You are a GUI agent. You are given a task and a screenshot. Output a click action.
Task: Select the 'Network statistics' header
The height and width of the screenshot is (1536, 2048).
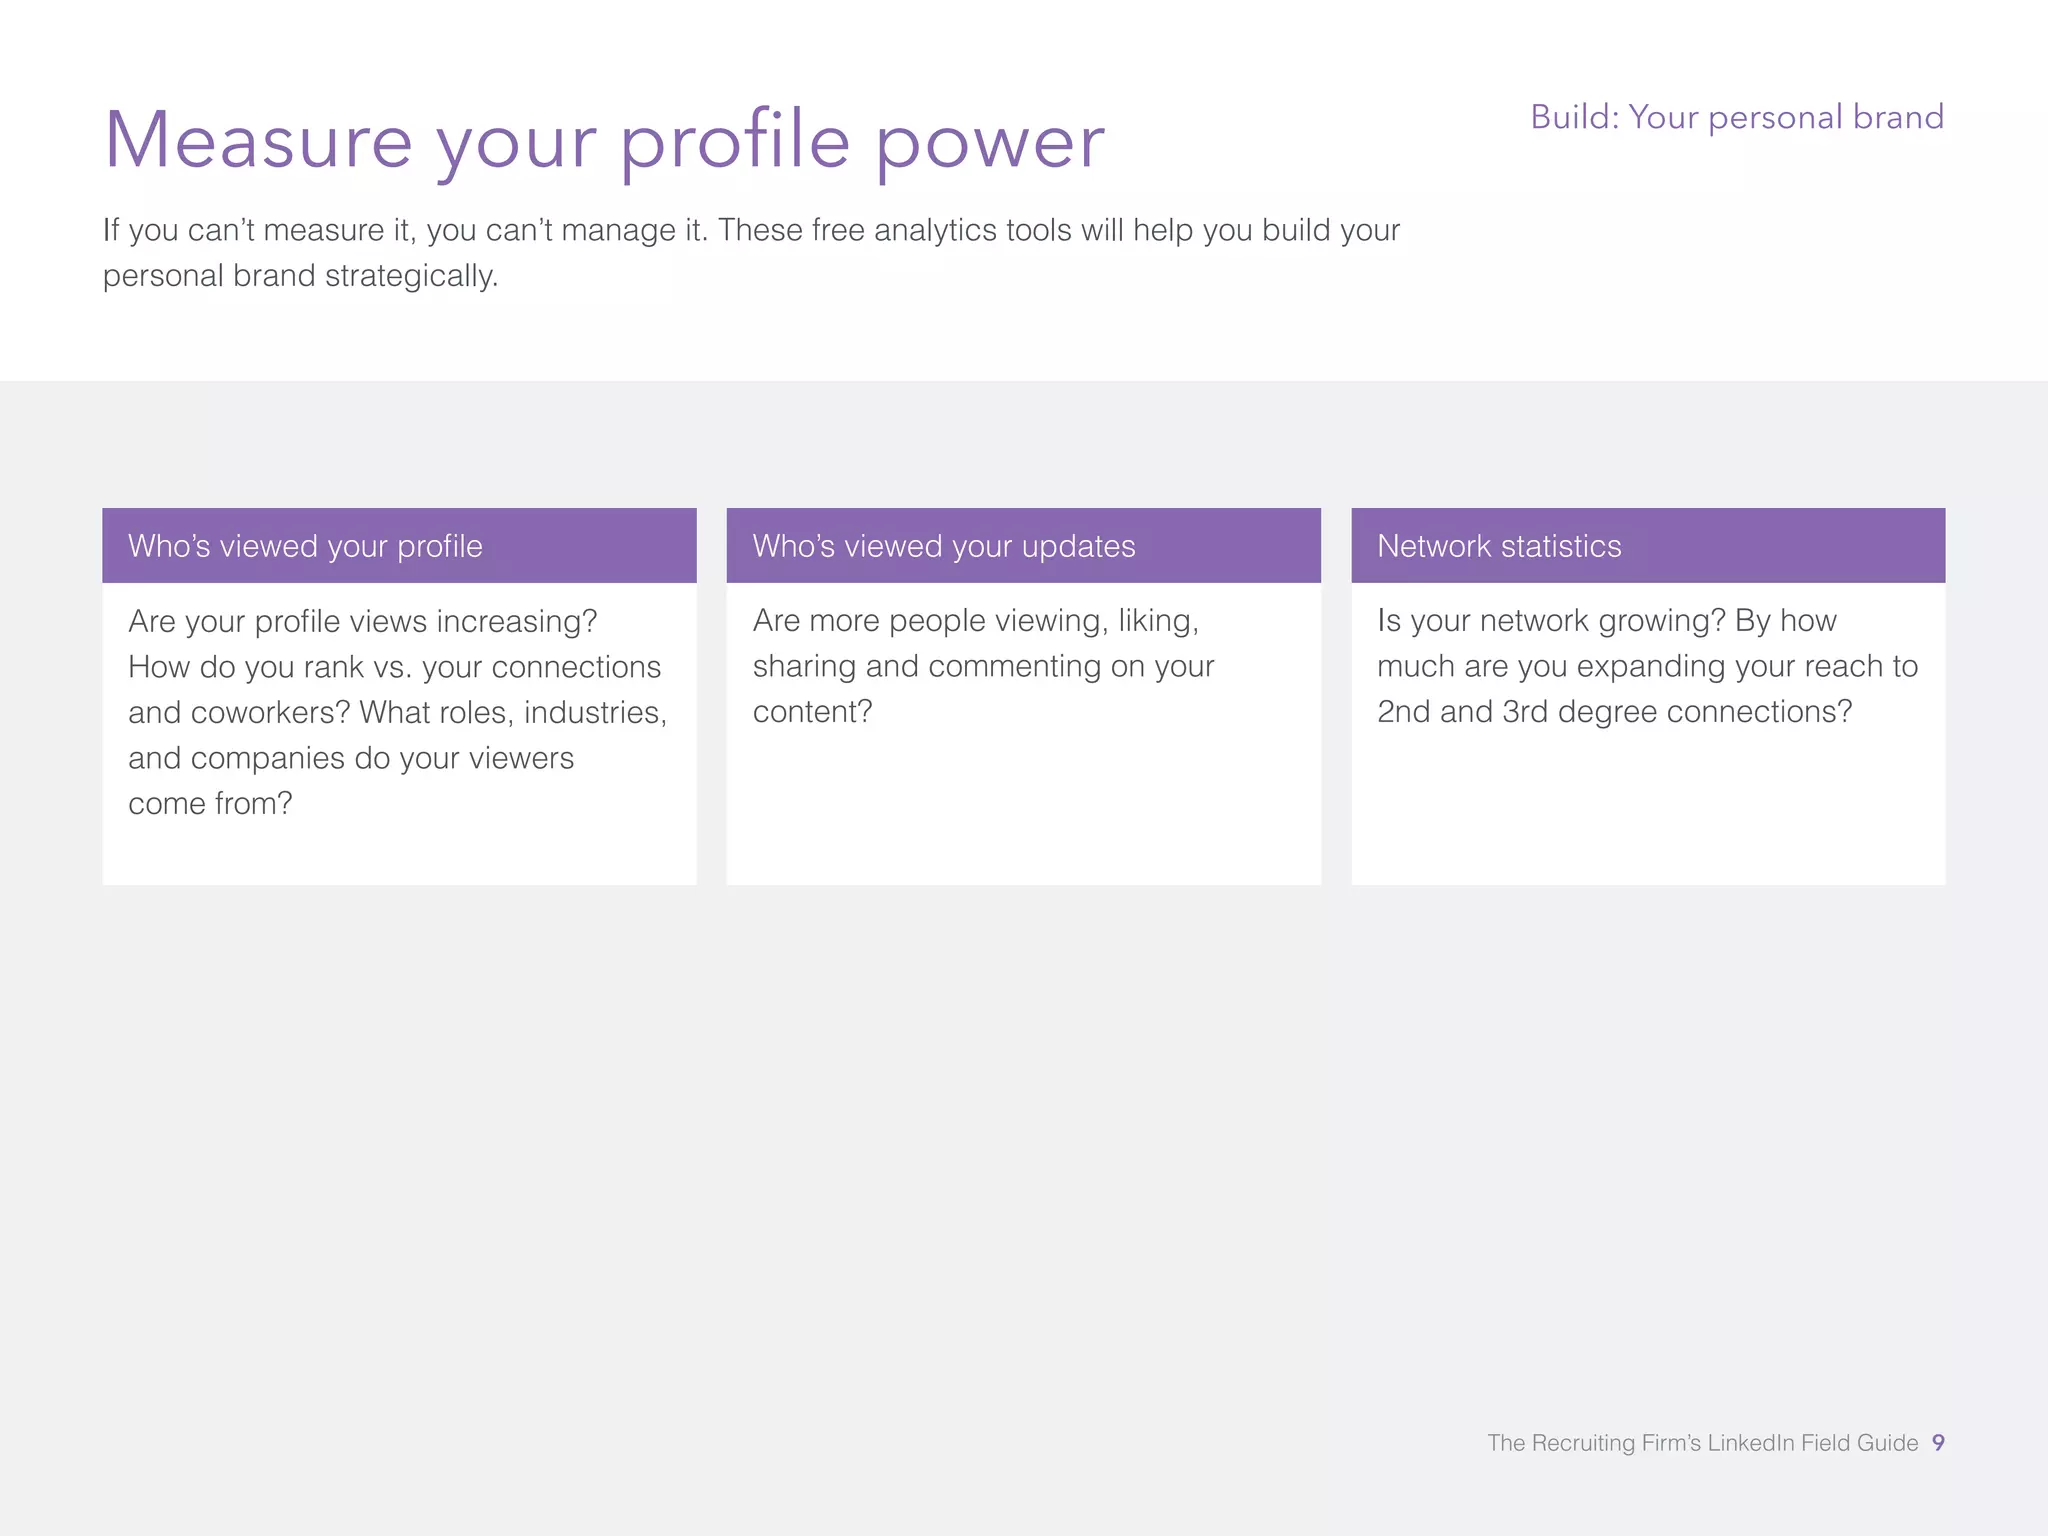(1648, 546)
